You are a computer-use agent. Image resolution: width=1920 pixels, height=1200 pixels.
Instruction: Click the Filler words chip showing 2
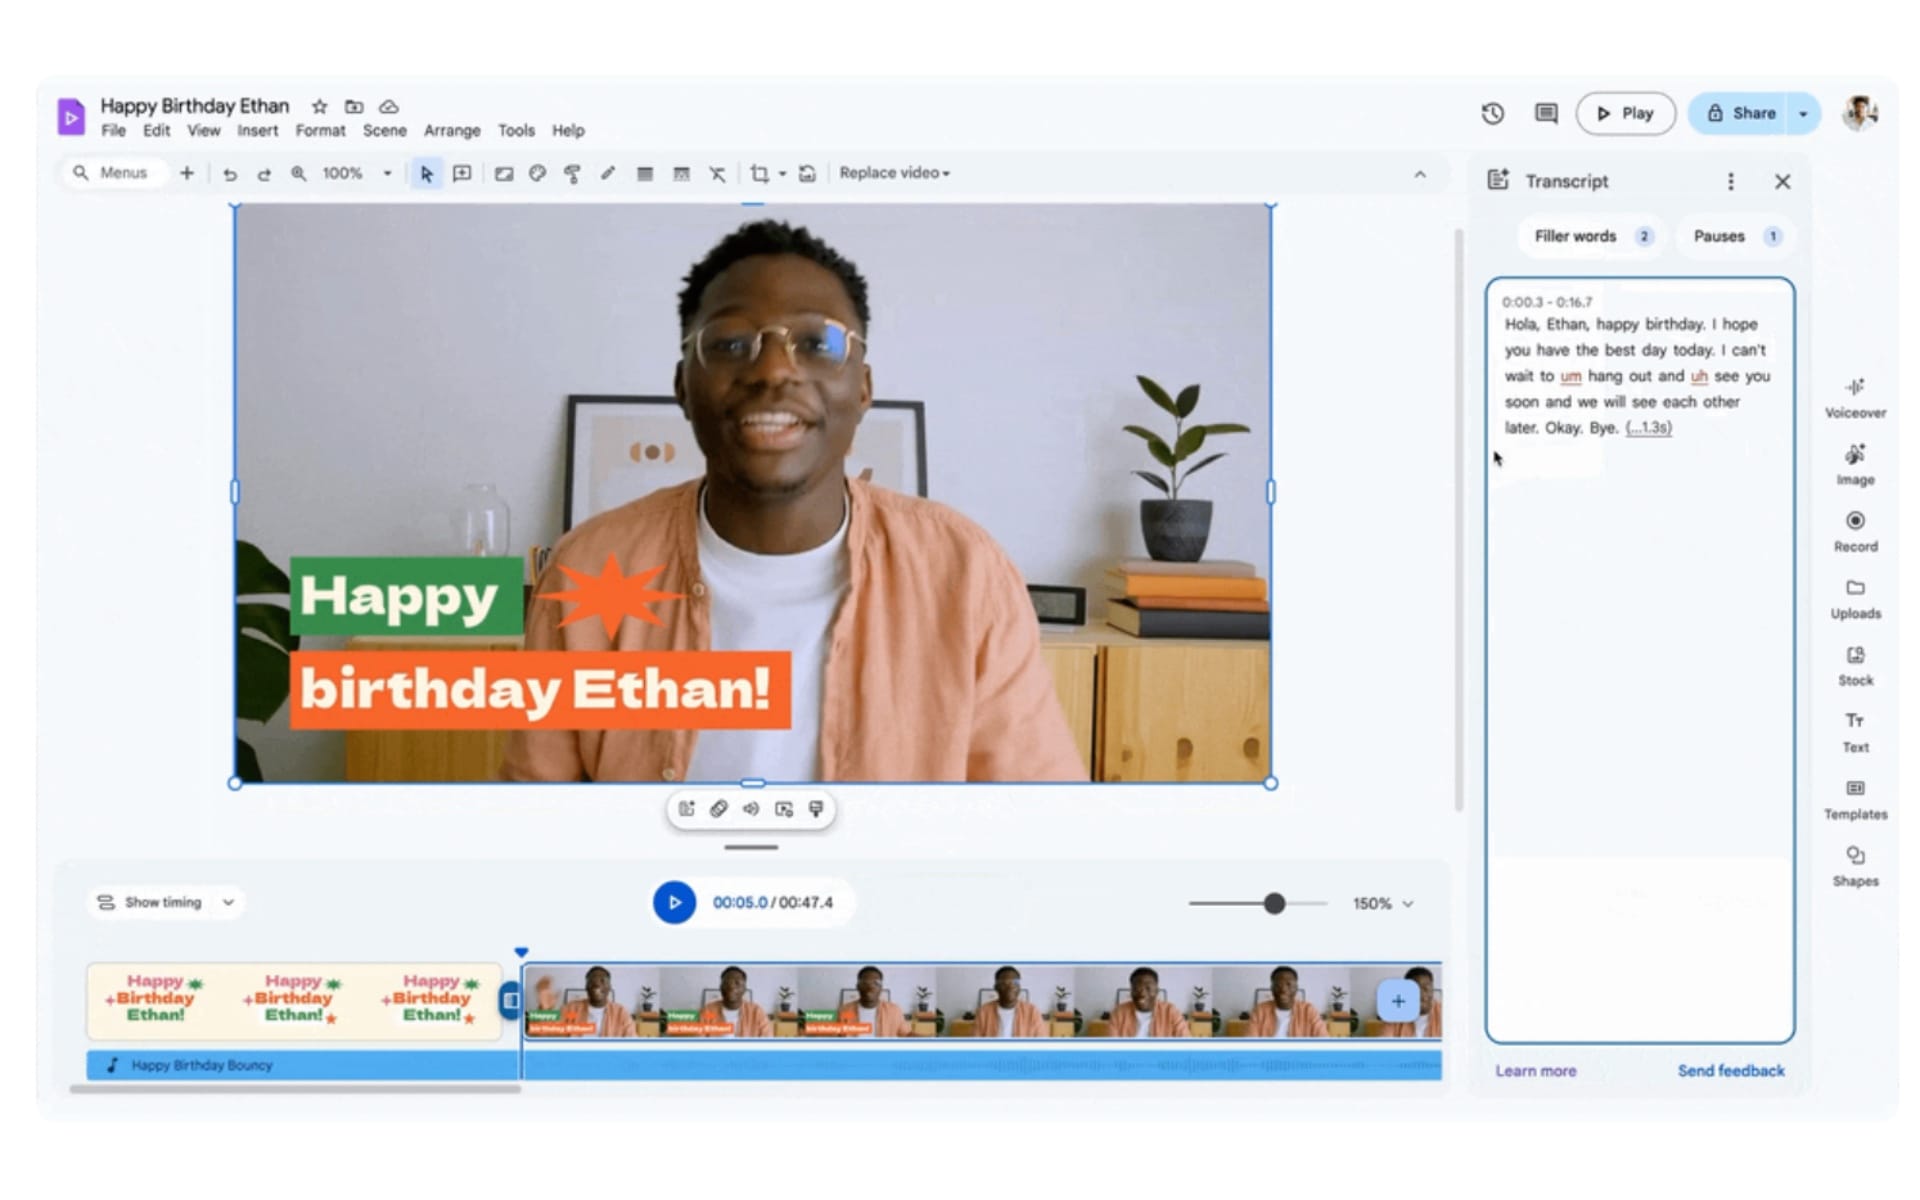[1588, 236]
